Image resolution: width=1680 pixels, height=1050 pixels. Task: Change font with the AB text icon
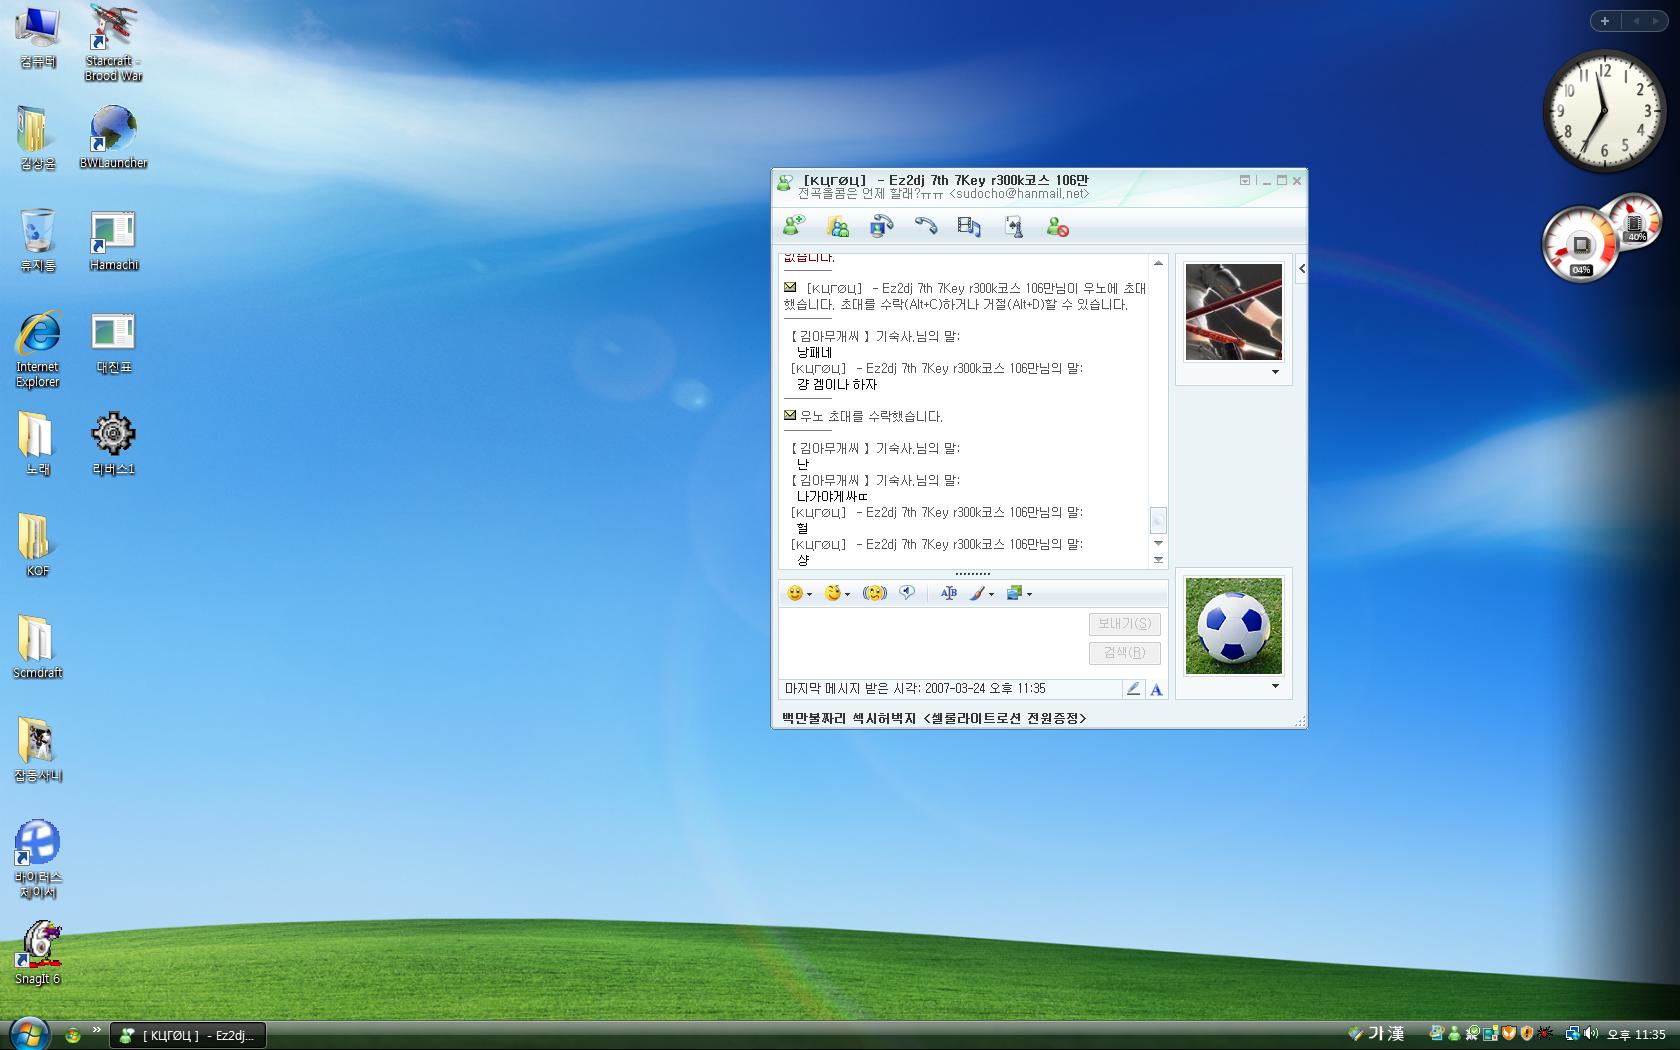tap(949, 593)
